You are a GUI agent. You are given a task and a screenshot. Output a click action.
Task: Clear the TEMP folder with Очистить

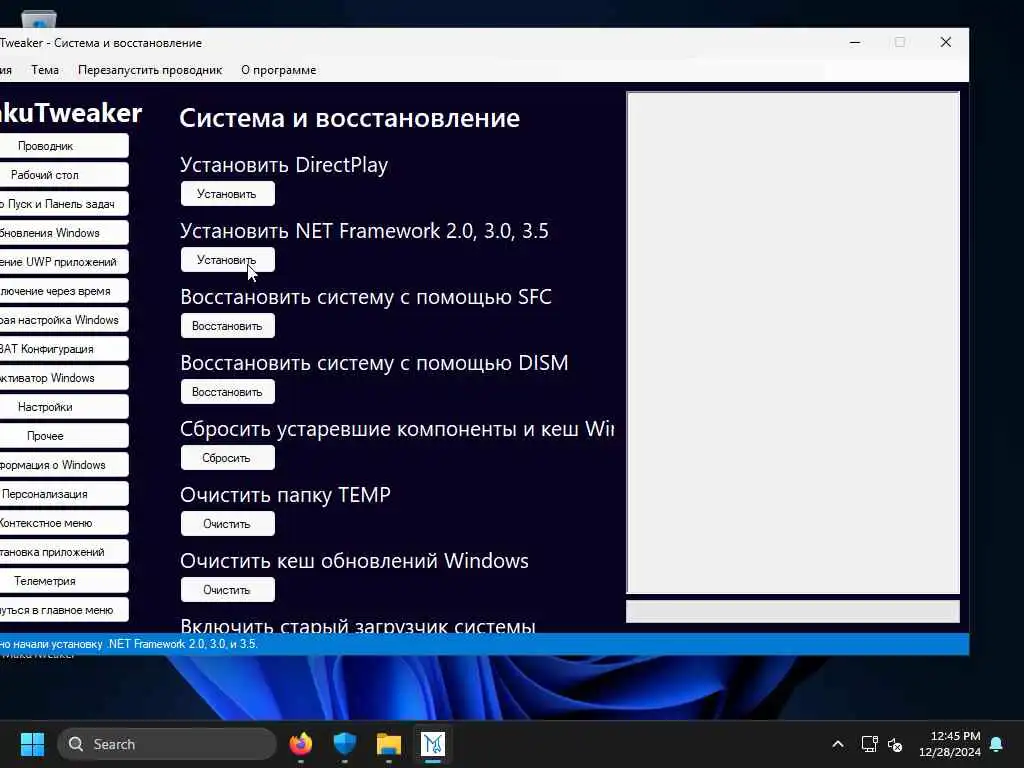click(227, 524)
